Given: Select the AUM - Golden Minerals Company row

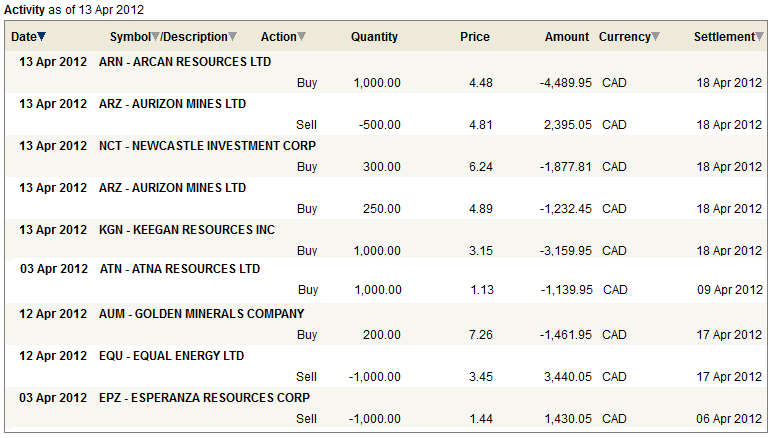Looking at the screenshot, I should tap(202, 314).
